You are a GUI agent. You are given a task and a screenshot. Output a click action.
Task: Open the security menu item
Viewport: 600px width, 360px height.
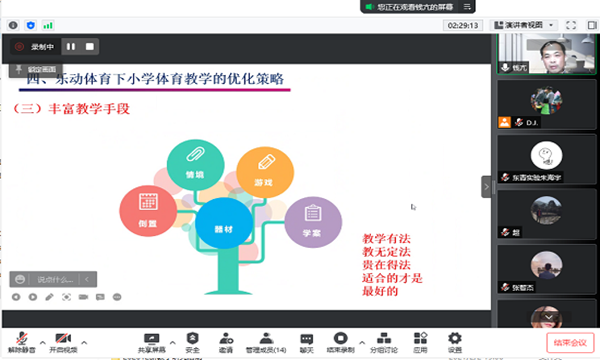192,343
